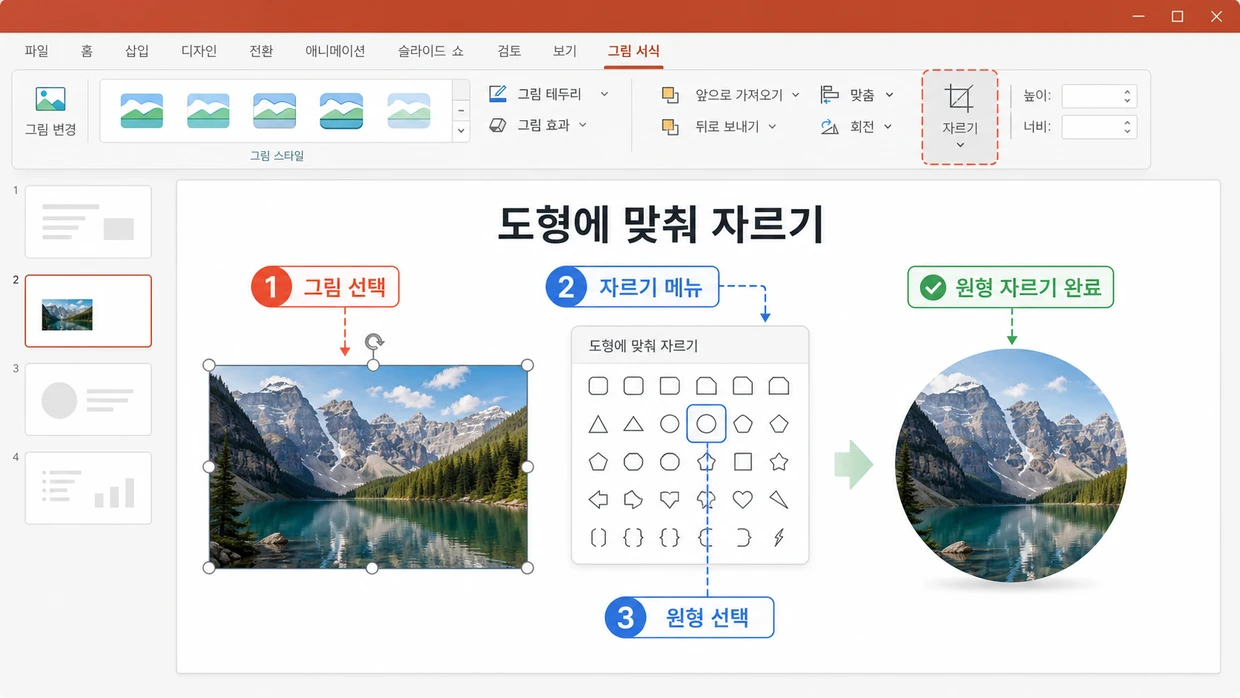Click the 그림 스타일 group label
This screenshot has height=698, width=1240.
(x=277, y=156)
